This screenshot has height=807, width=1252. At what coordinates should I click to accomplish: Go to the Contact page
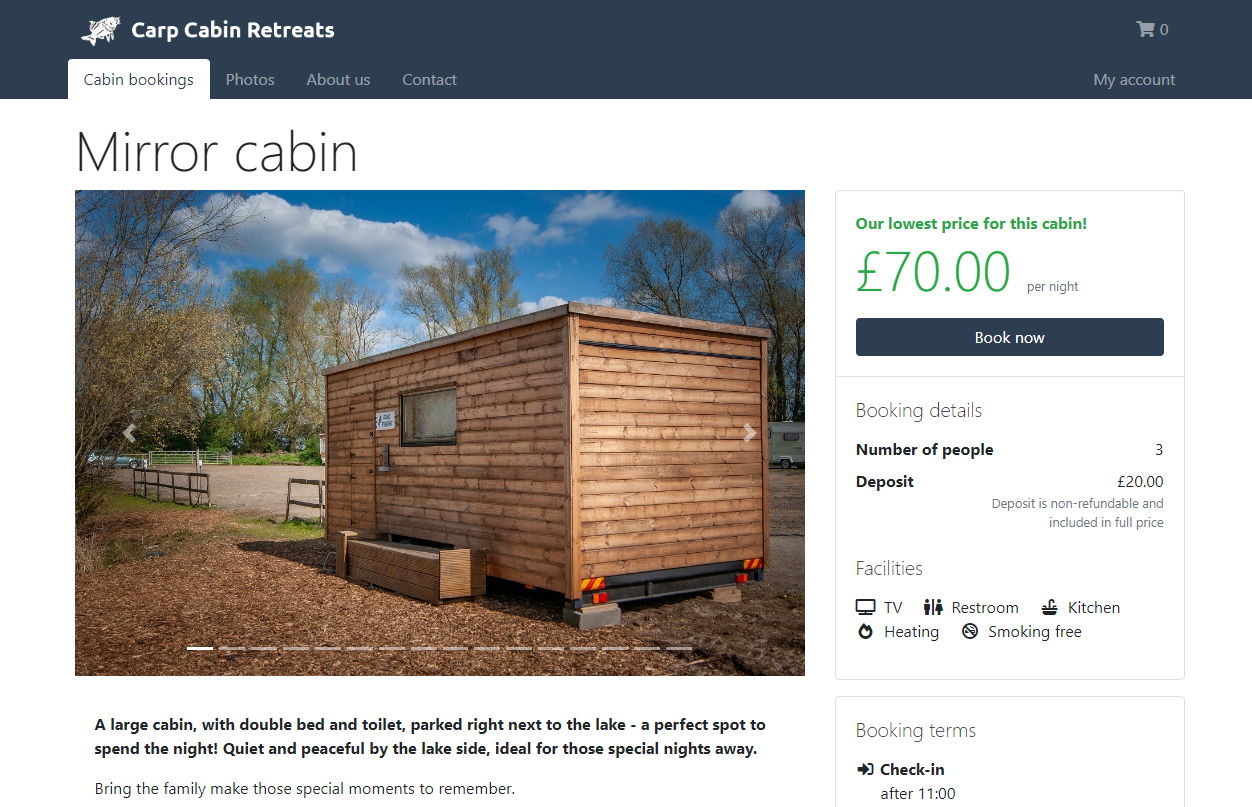coord(429,79)
